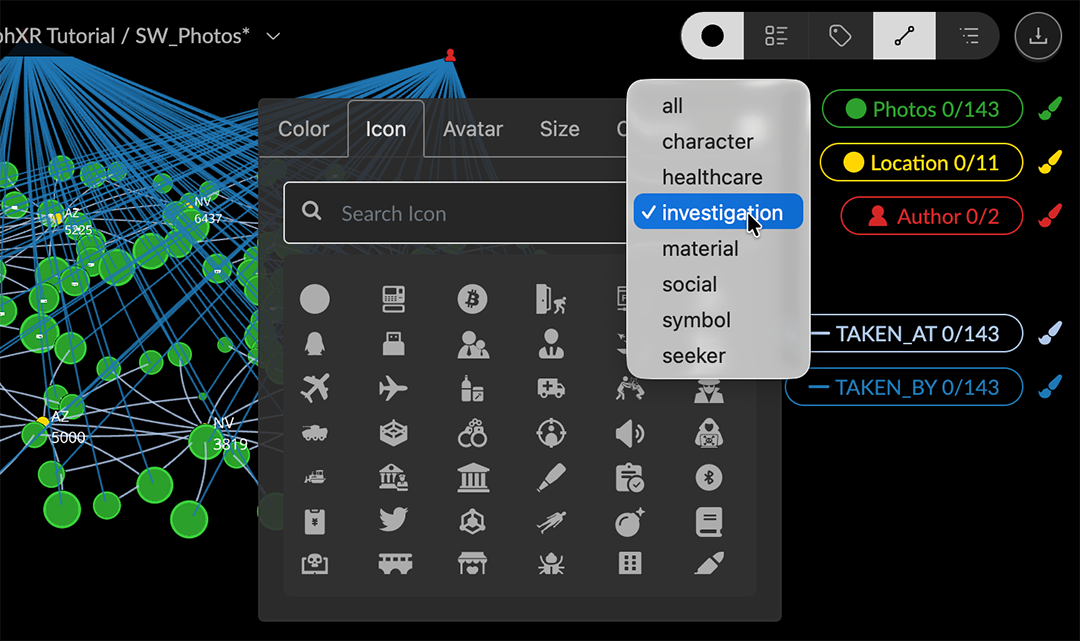This screenshot has width=1080, height=641.
Task: Select the Twitter bird icon
Action: 393,520
